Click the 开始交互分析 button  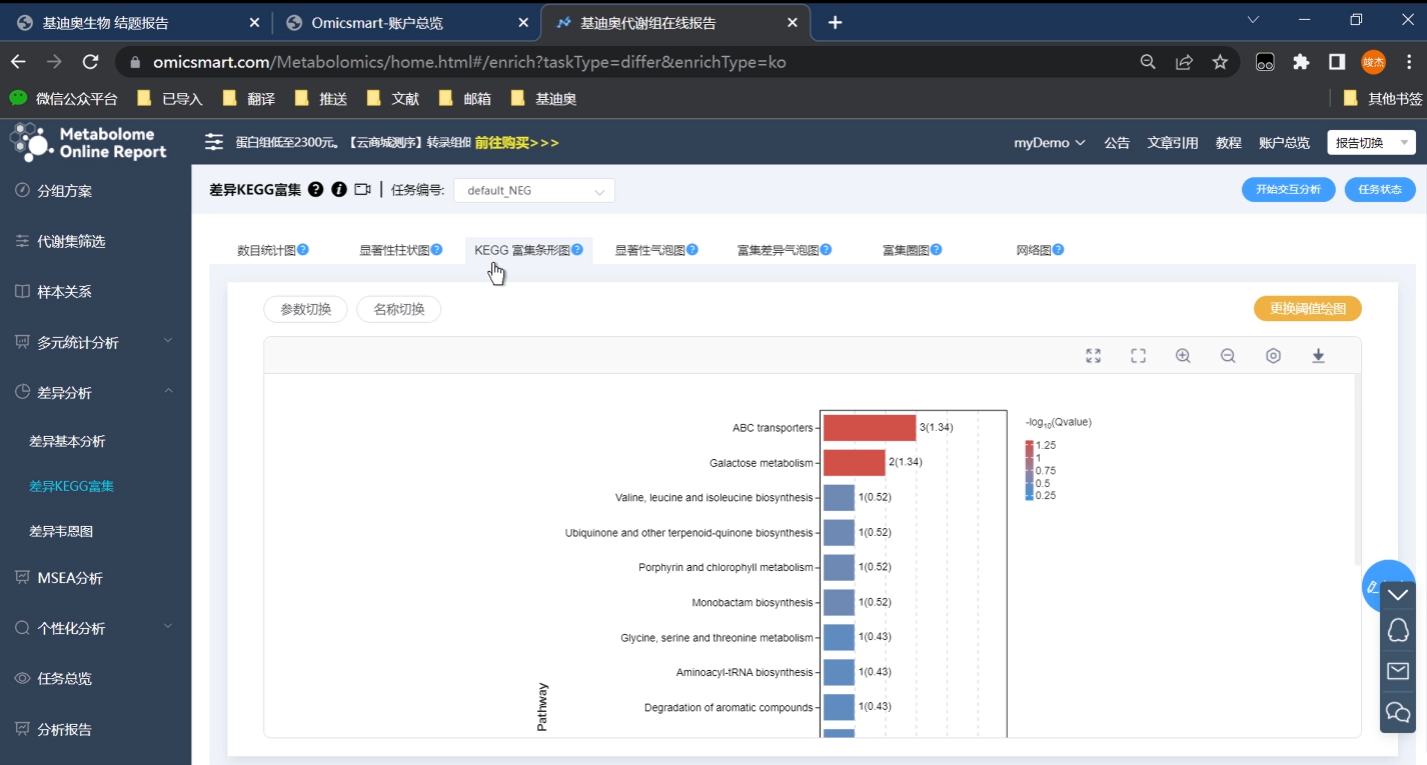click(1288, 189)
